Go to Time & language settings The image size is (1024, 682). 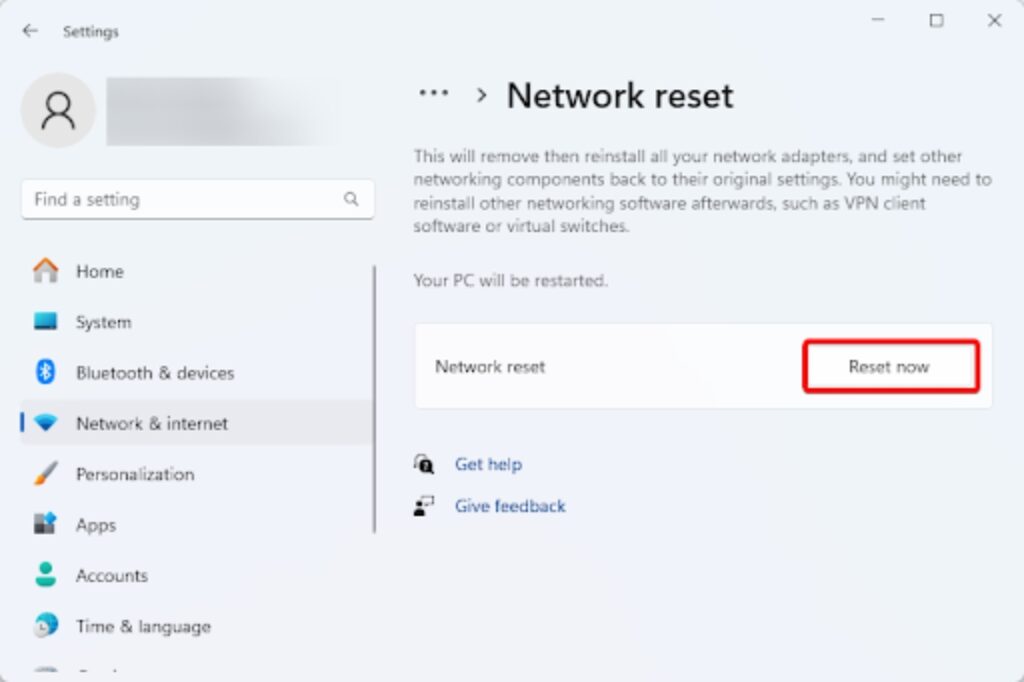point(143,627)
